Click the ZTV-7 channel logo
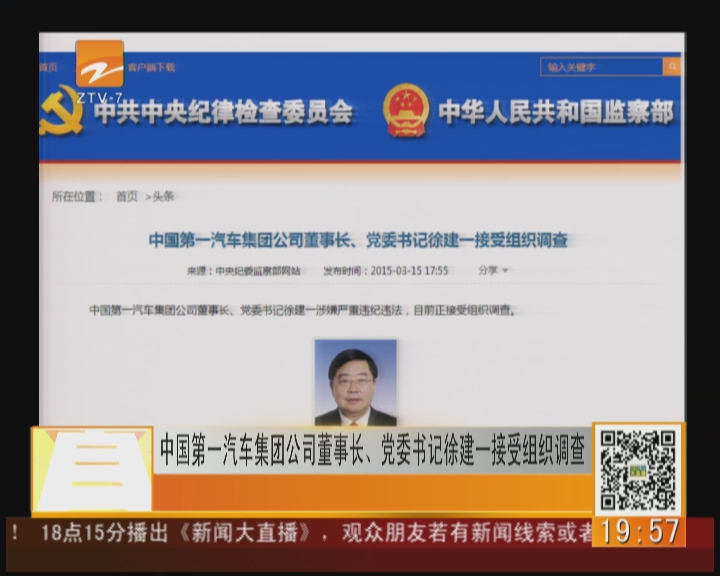Viewport: 720px width, 576px height. (100, 72)
